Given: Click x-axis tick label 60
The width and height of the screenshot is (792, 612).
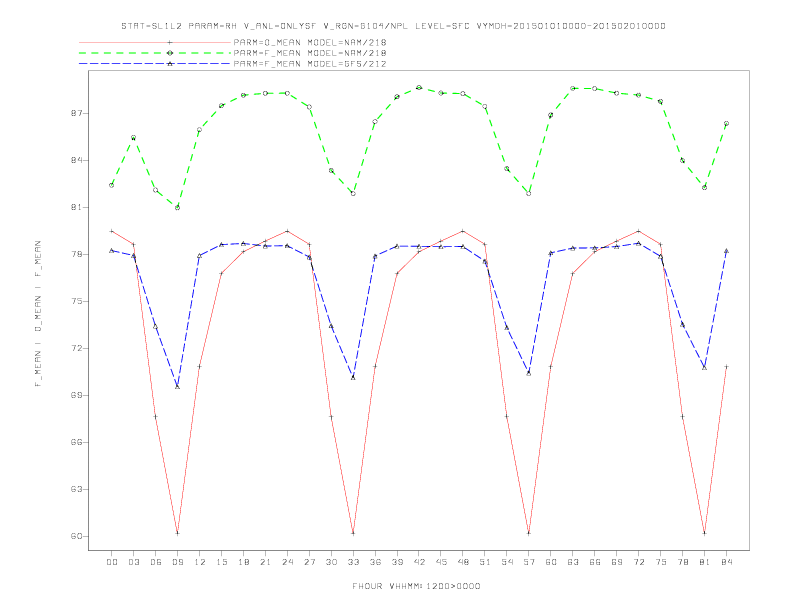Looking at the screenshot, I should (551, 562).
